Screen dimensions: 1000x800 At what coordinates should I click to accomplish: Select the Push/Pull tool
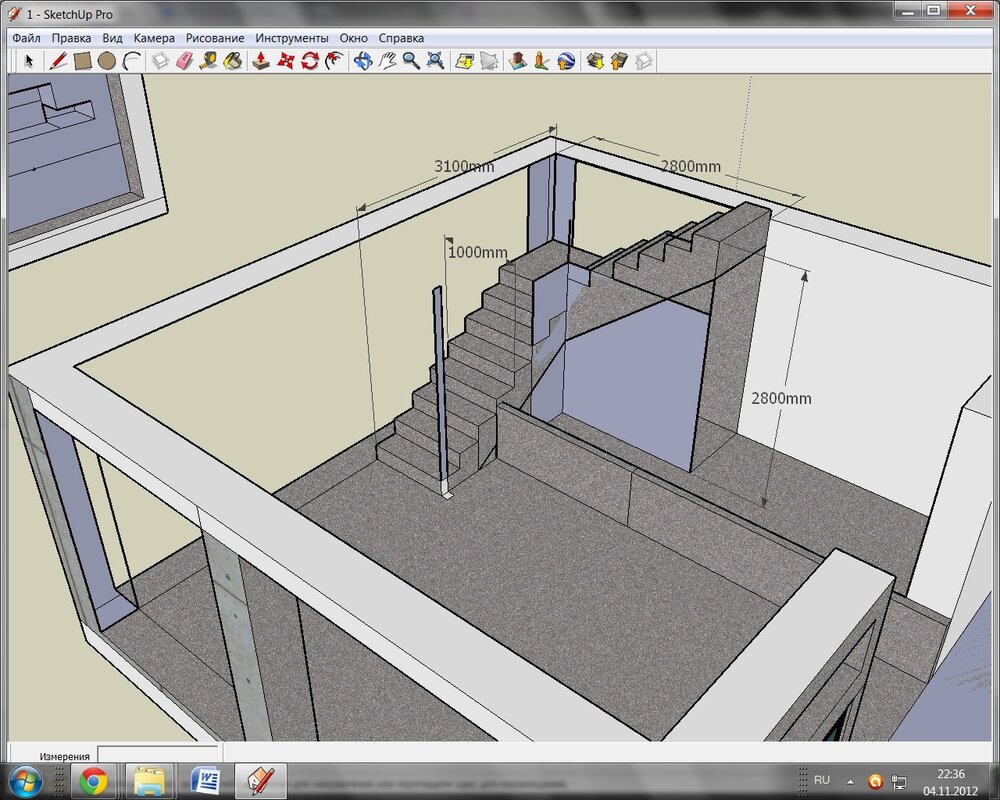click(x=261, y=61)
